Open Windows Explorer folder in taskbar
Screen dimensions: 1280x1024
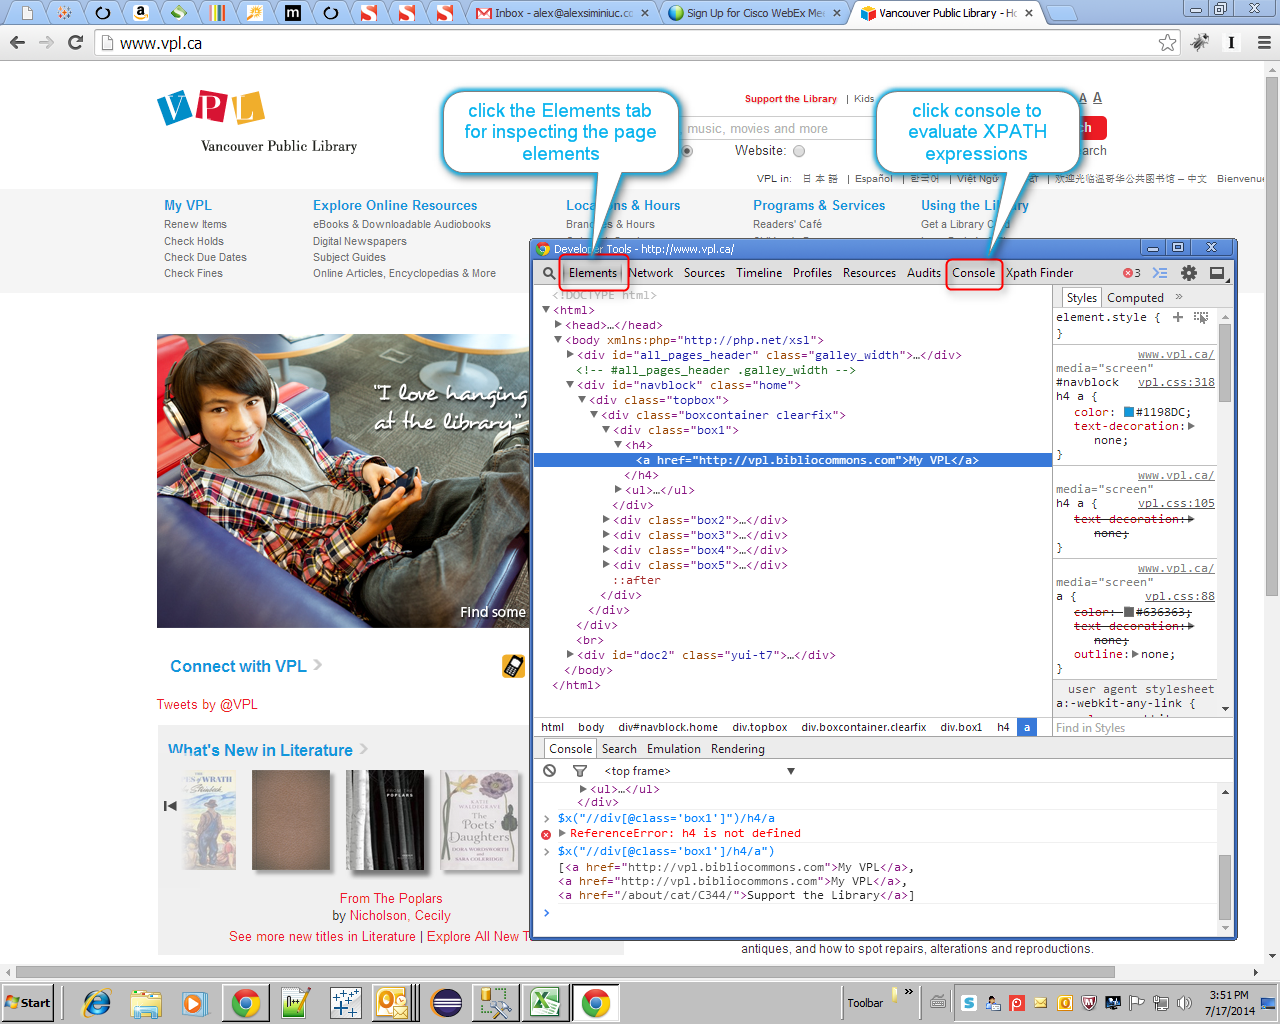coord(146,1003)
